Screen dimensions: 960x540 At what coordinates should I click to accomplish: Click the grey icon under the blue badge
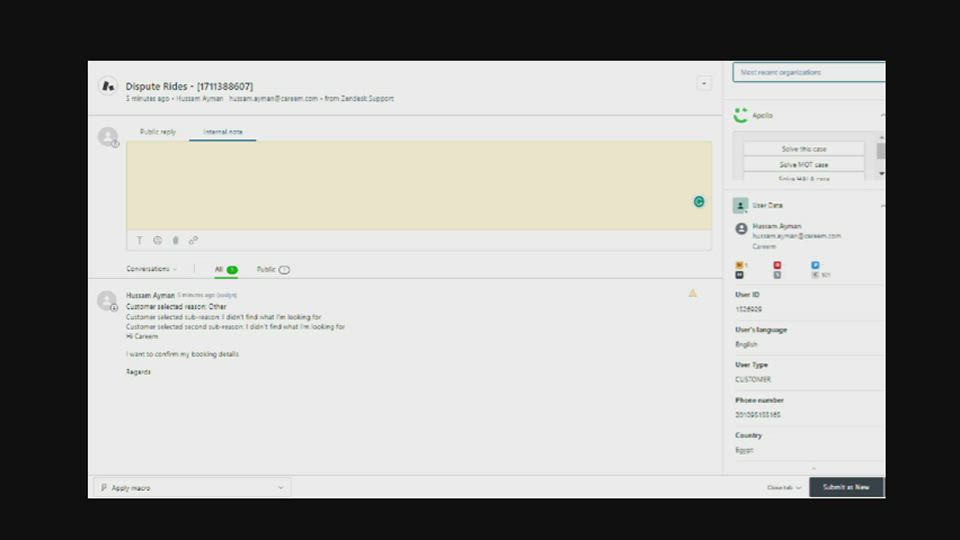815,275
